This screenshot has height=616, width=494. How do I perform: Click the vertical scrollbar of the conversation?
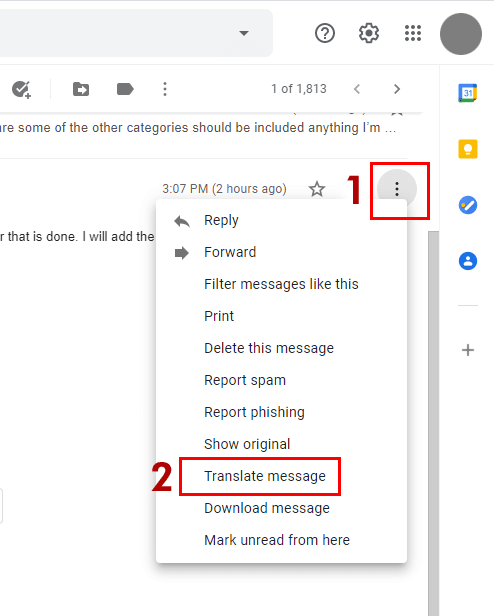point(433,424)
